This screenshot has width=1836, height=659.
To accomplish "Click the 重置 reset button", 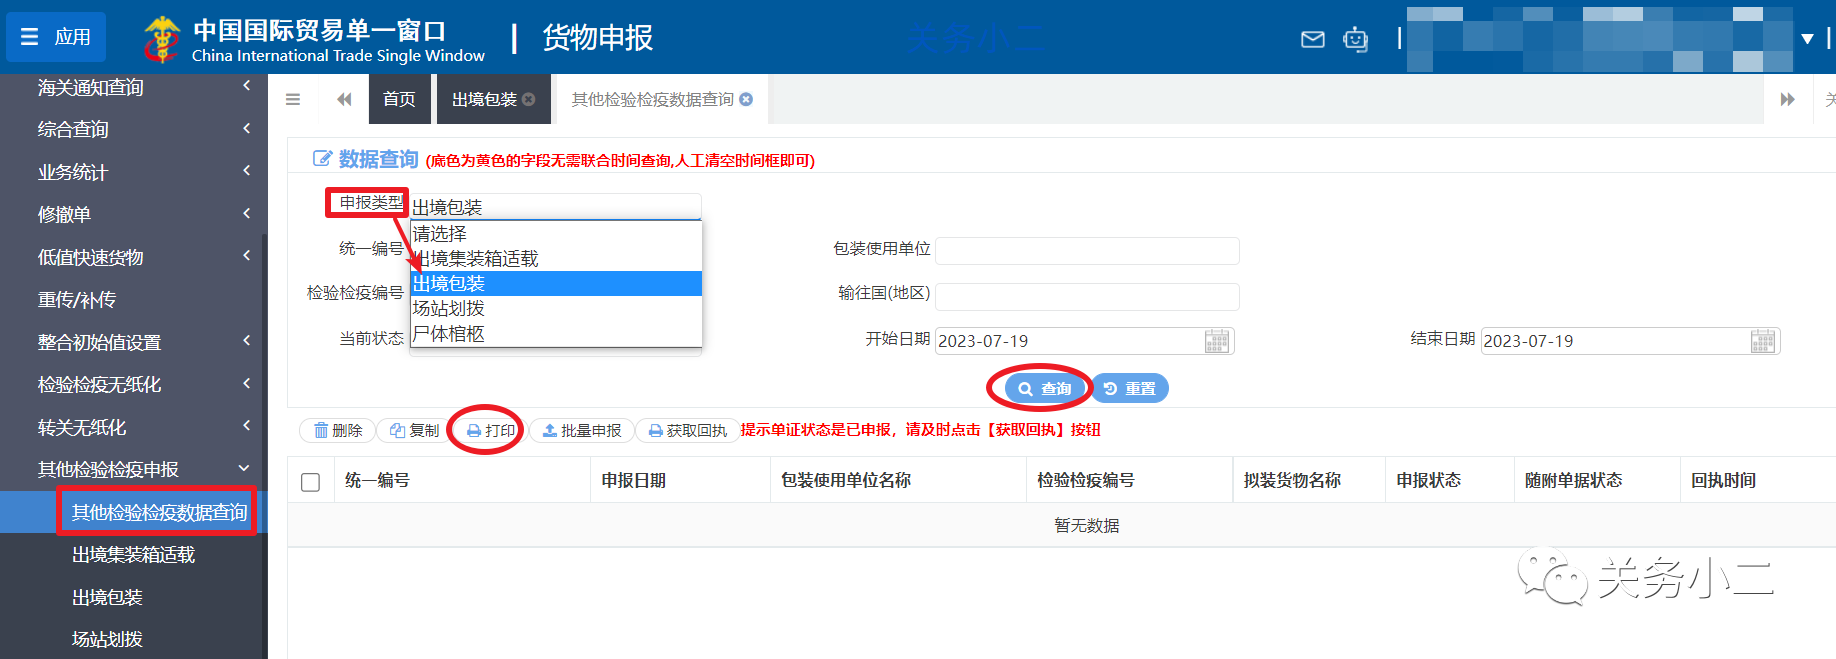I will coord(1130,388).
